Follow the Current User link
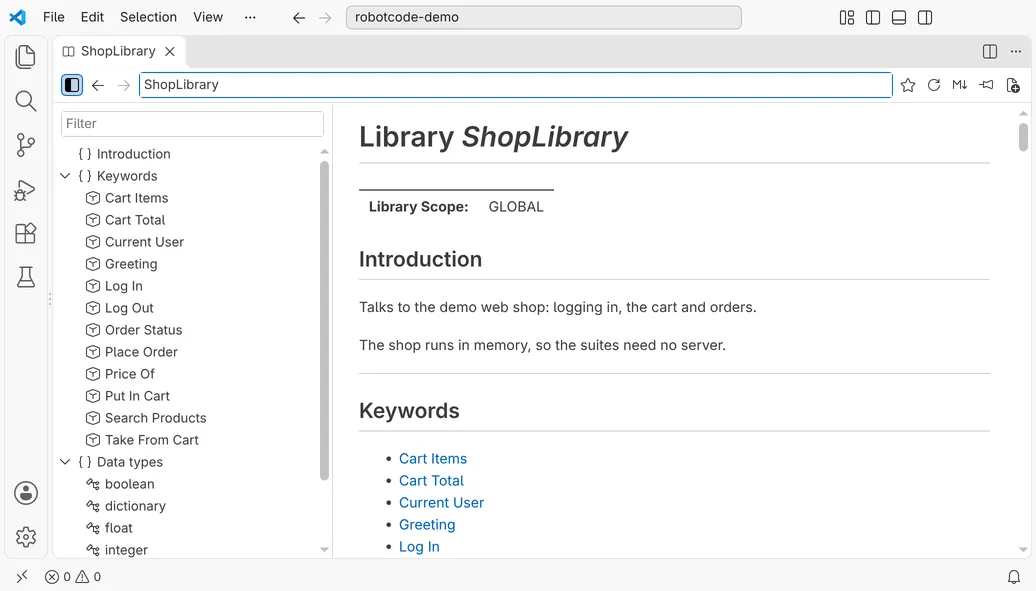The width and height of the screenshot is (1036, 591). coord(441,502)
